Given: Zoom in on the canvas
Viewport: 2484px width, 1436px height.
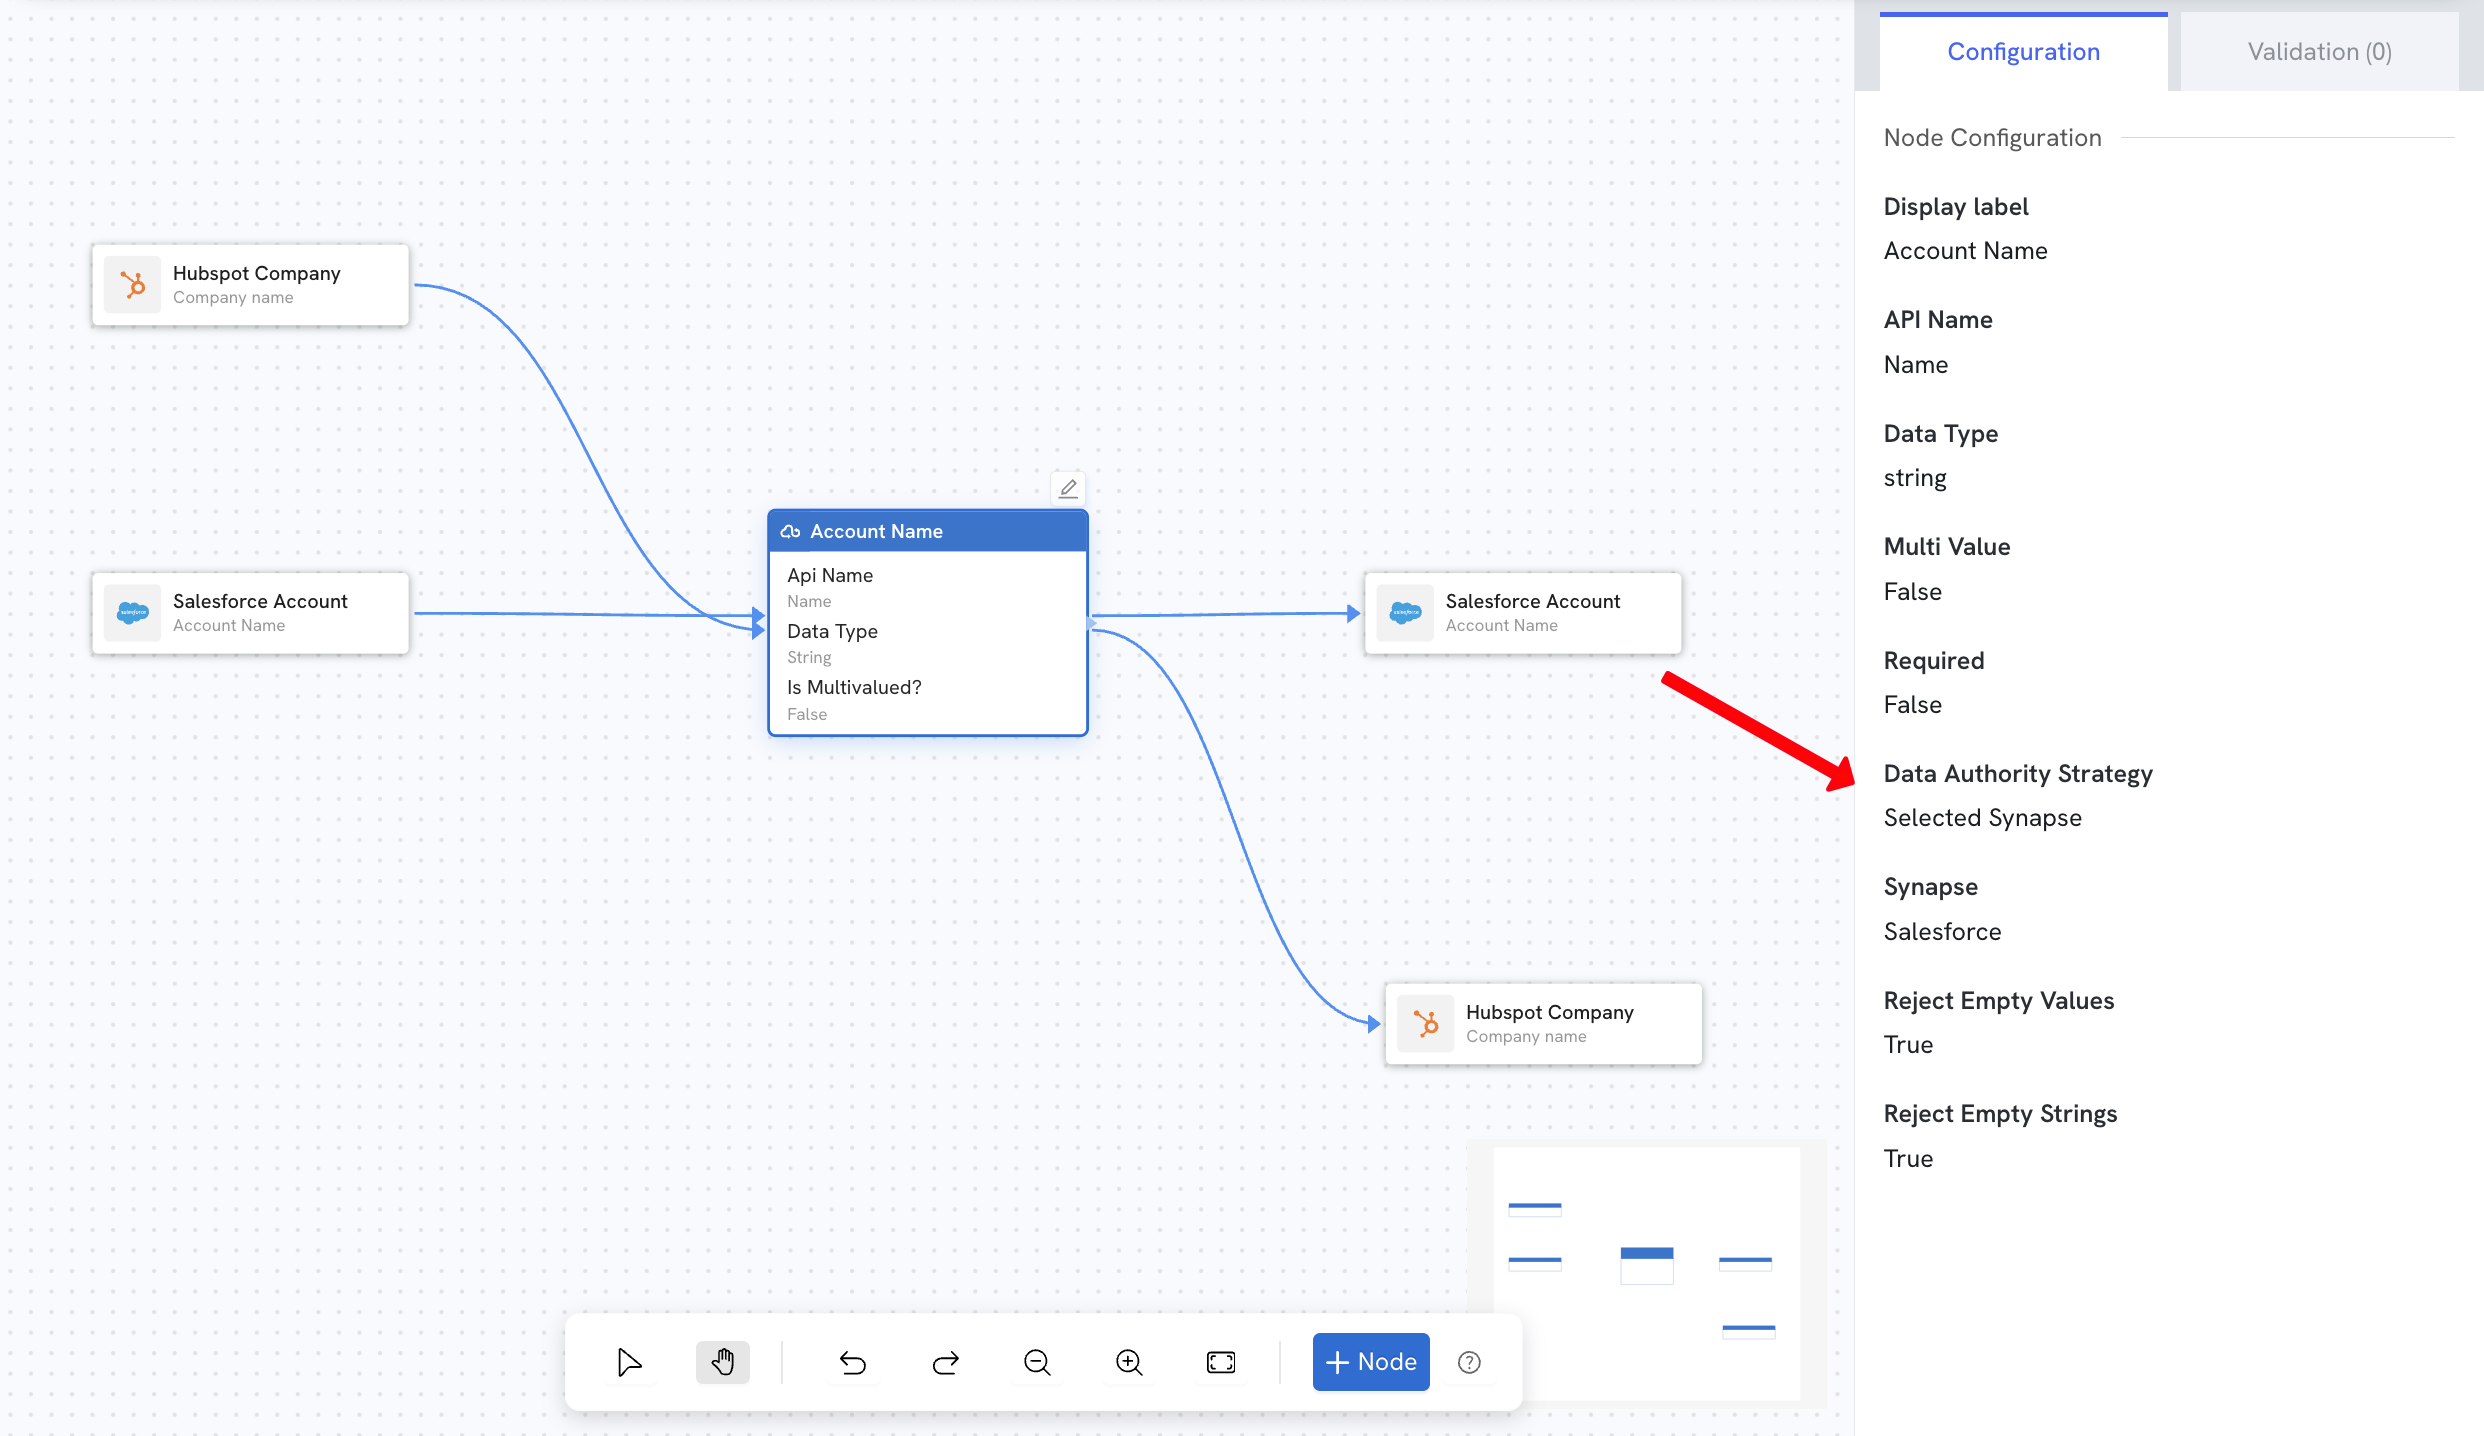Looking at the screenshot, I should [x=1129, y=1362].
